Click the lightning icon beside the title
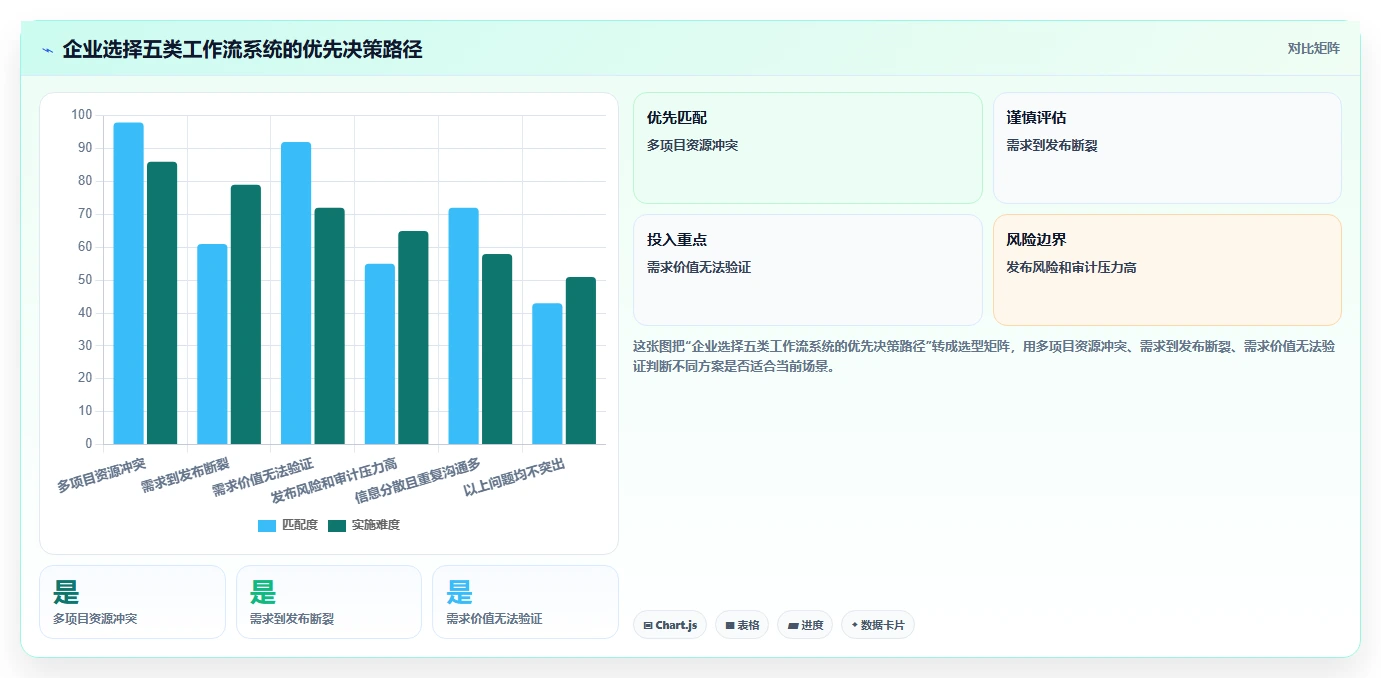The image size is (1381, 678). coord(48,50)
